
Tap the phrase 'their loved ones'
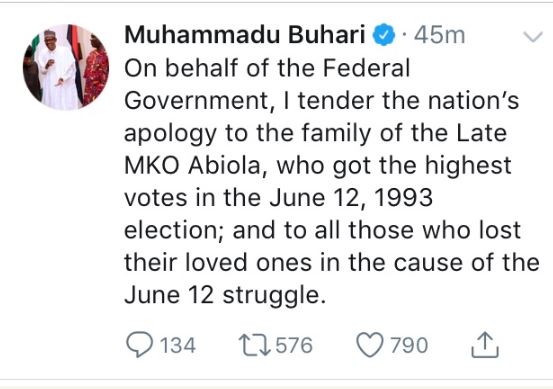(218, 262)
